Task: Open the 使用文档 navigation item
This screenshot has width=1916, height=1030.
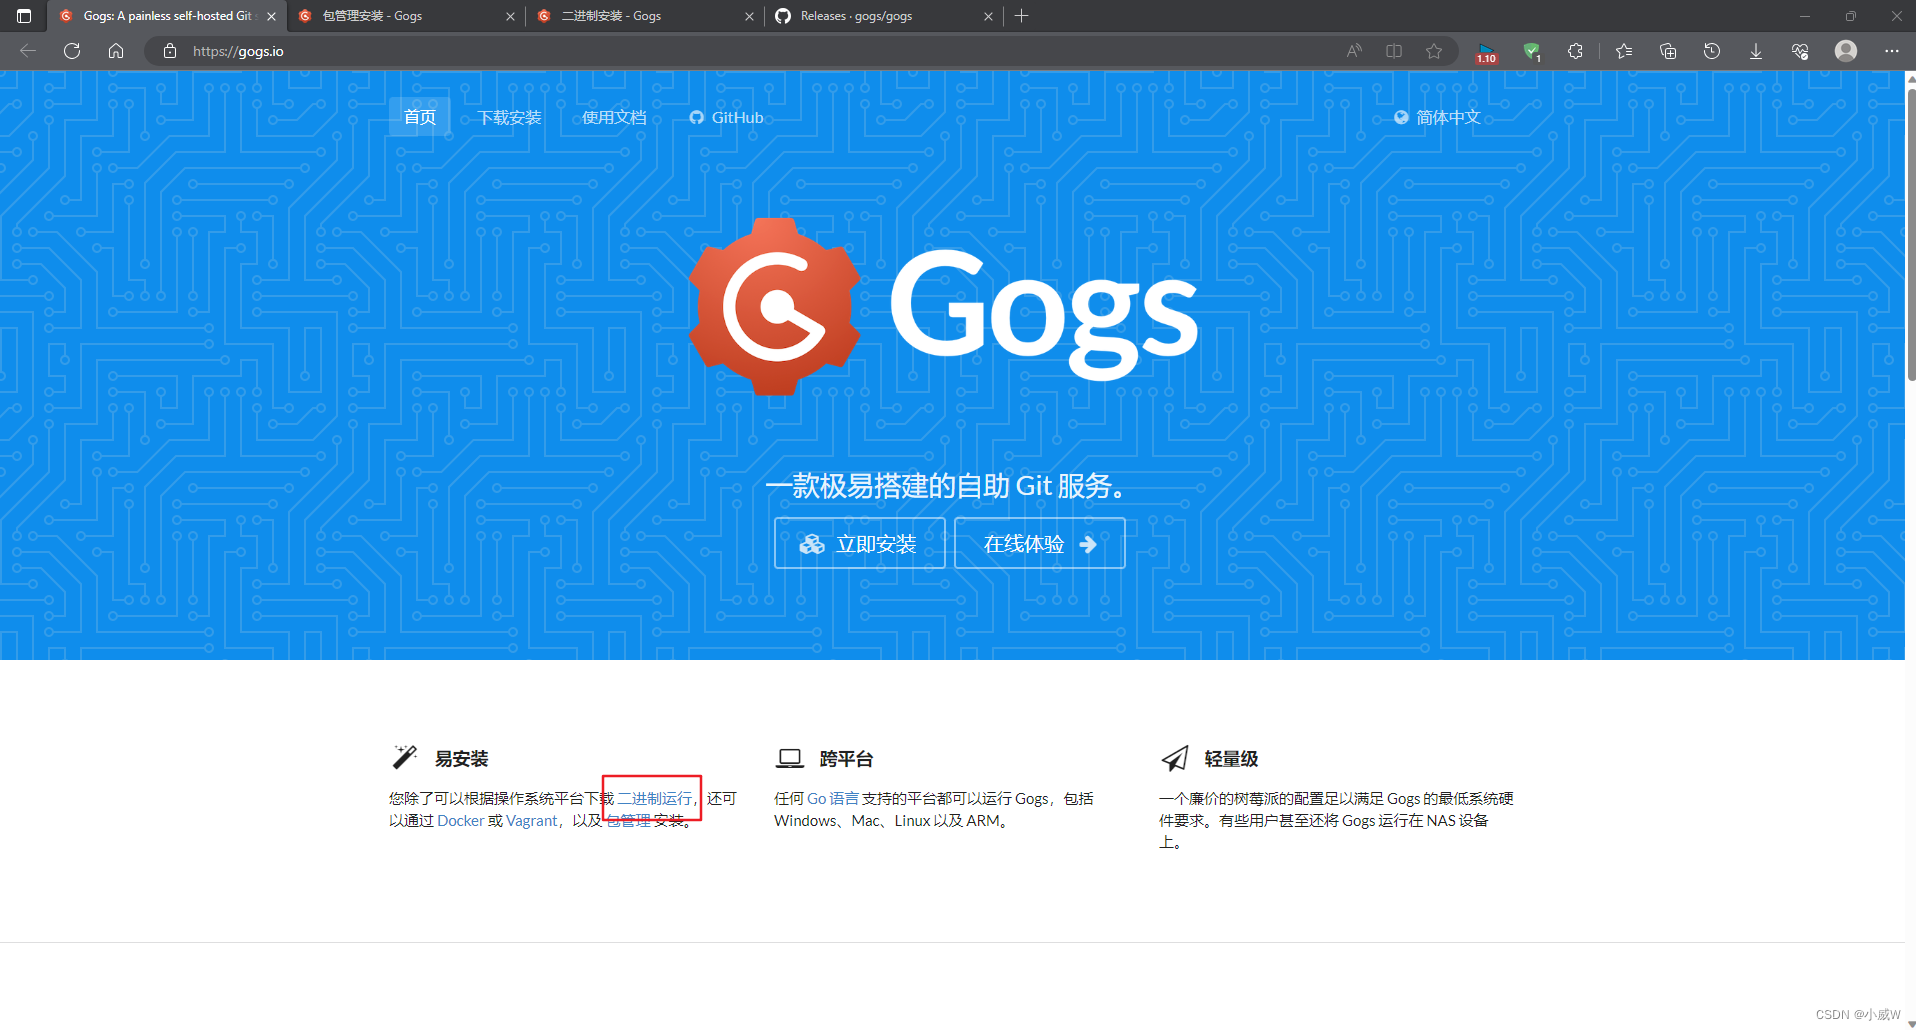Action: [614, 117]
